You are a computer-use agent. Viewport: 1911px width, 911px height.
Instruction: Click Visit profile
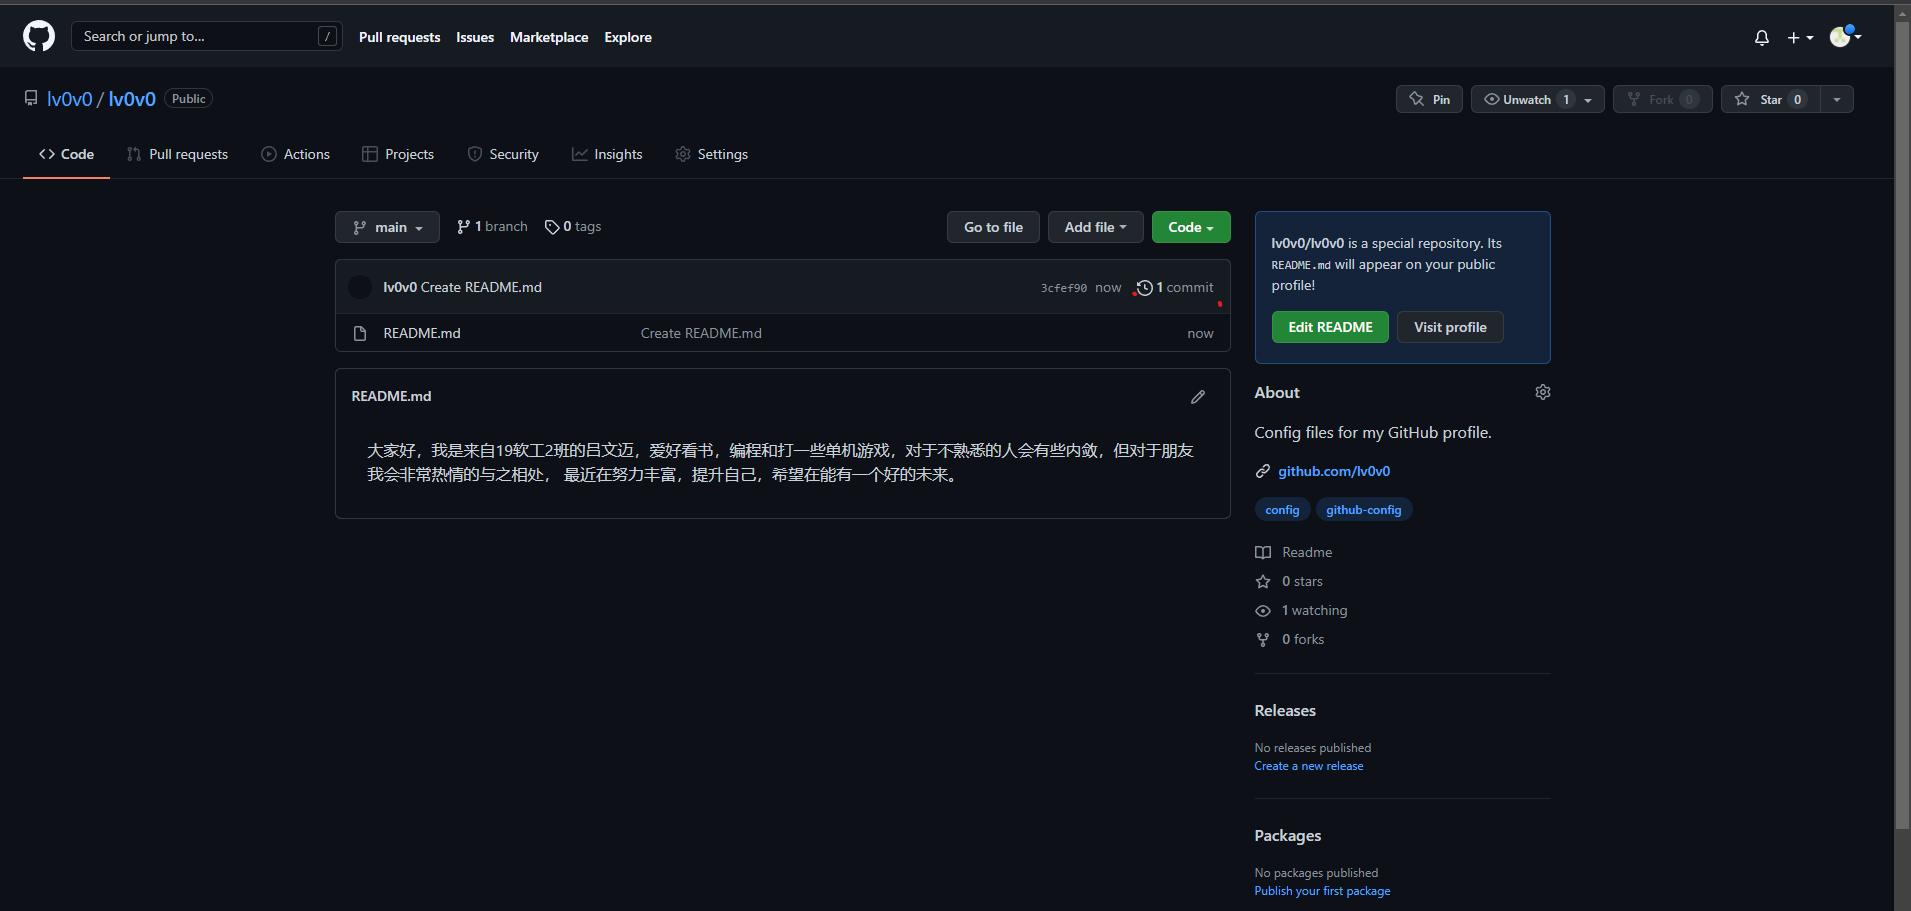[1450, 327]
